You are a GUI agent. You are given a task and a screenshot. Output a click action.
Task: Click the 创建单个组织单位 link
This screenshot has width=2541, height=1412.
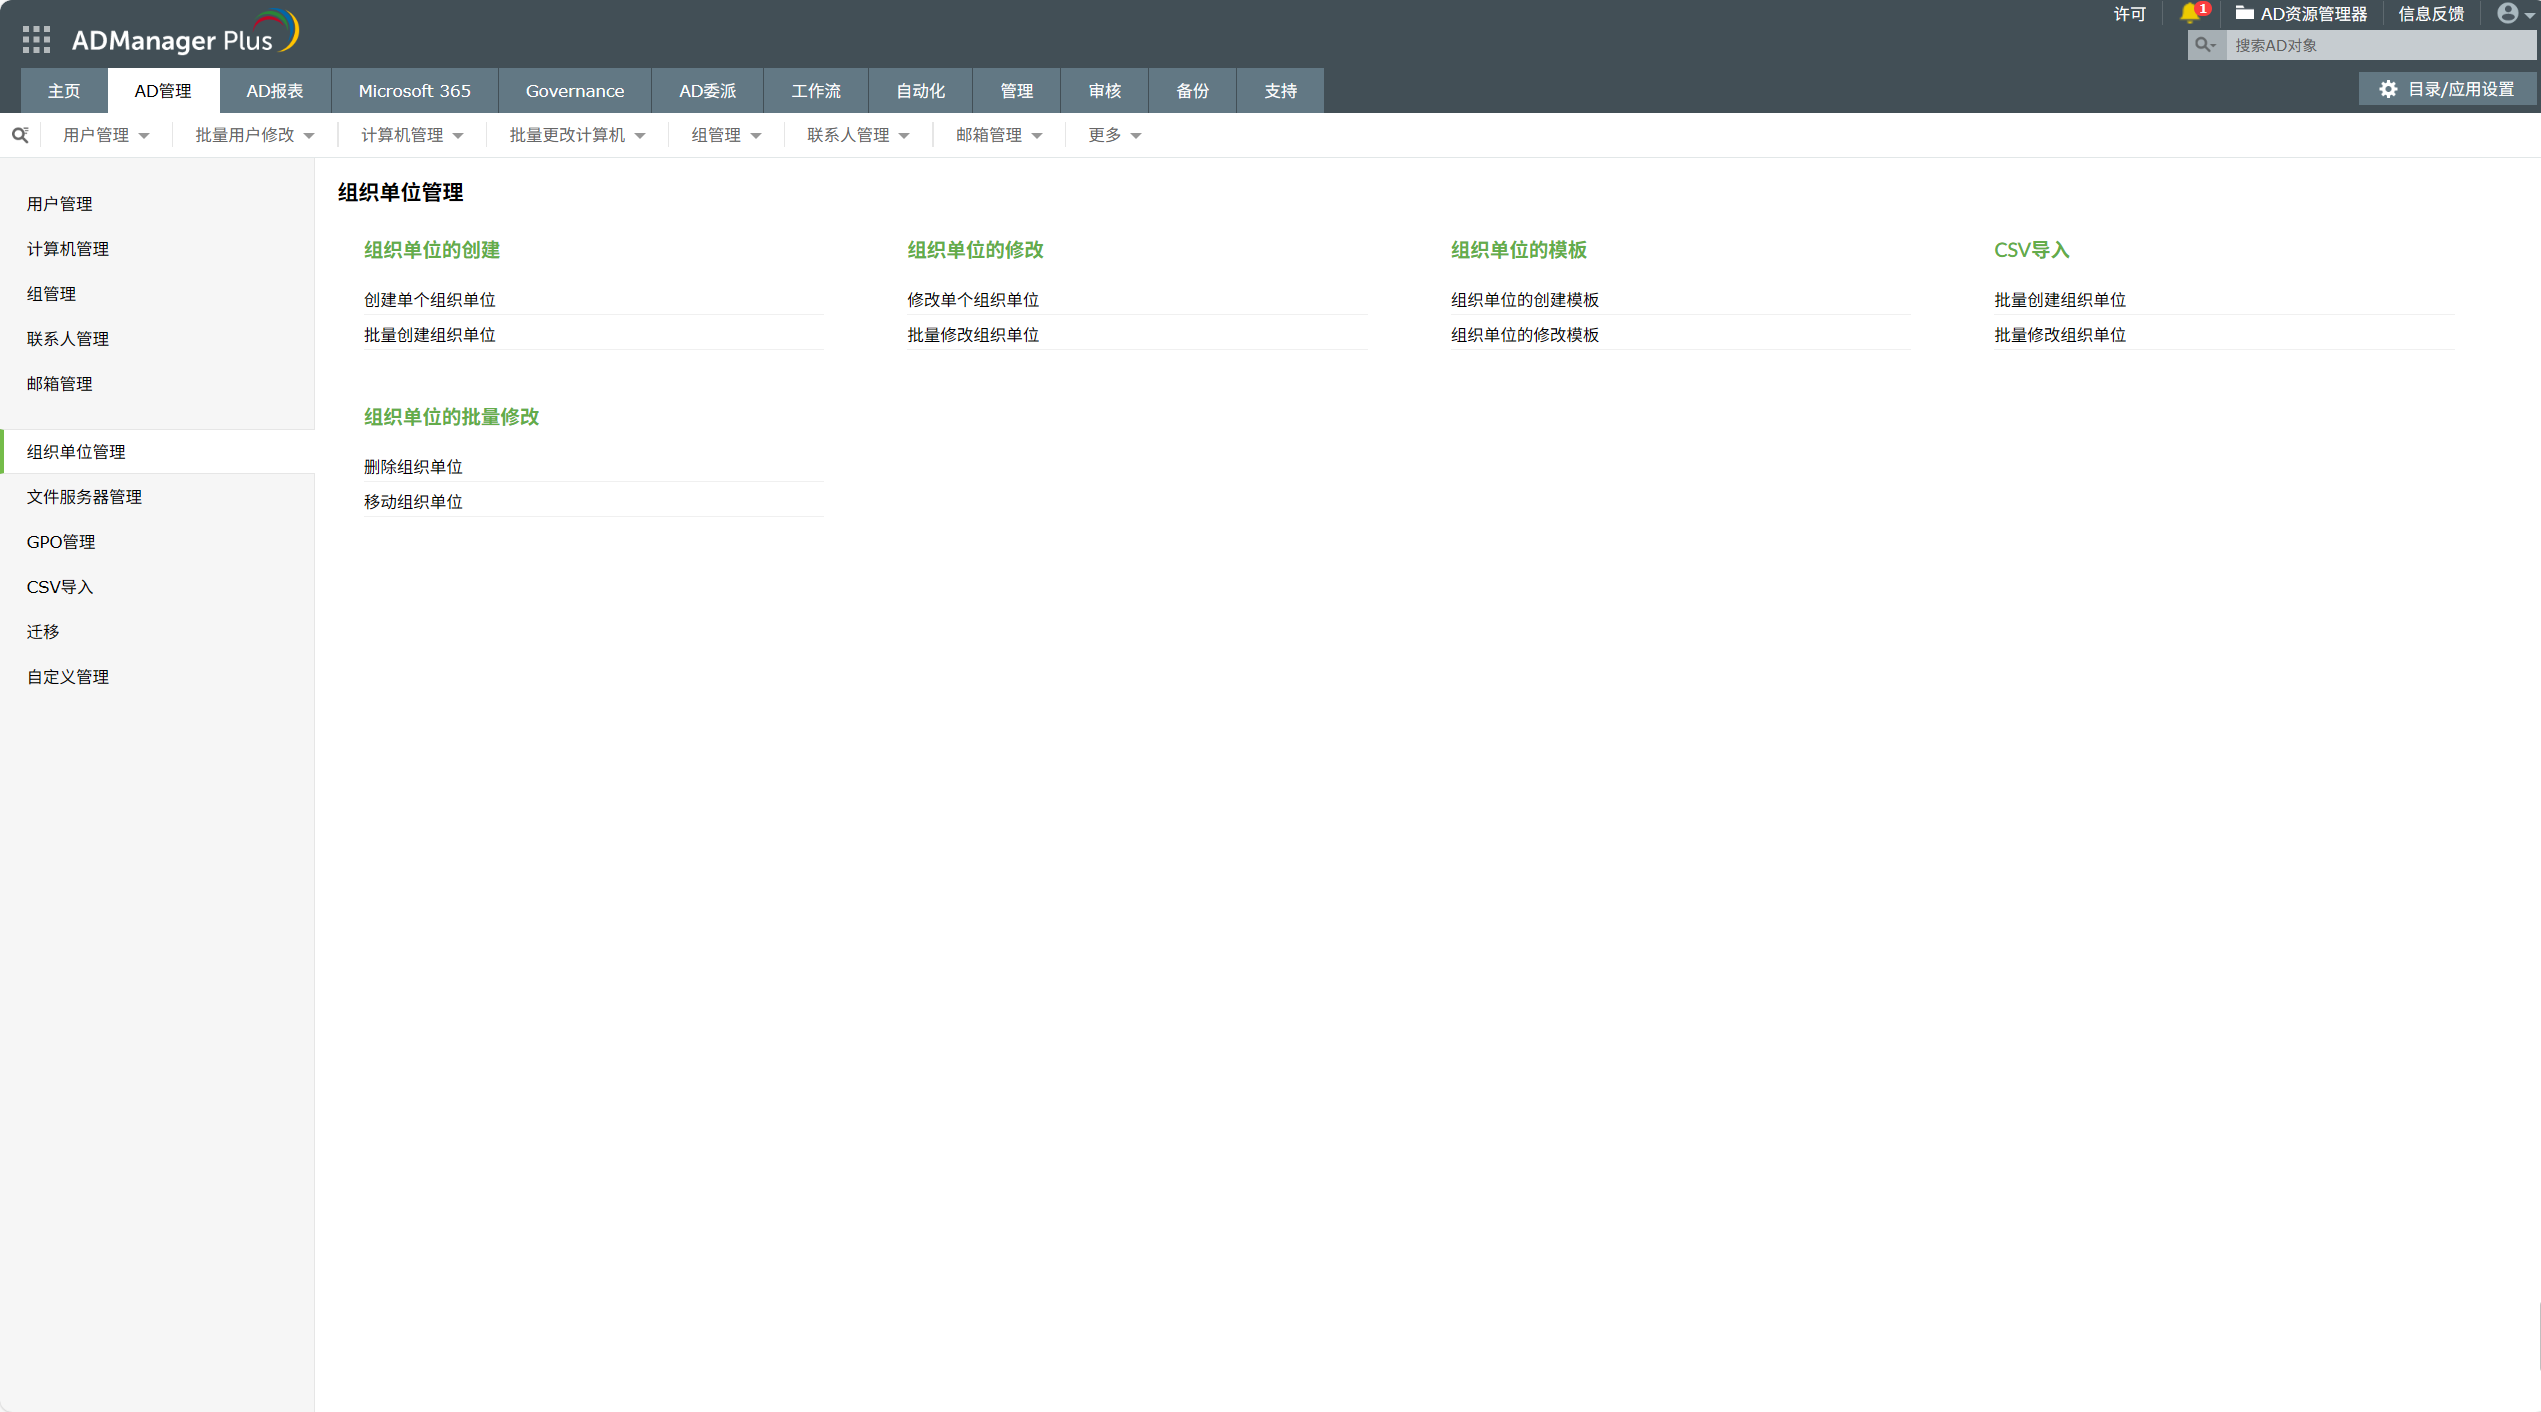pos(429,300)
